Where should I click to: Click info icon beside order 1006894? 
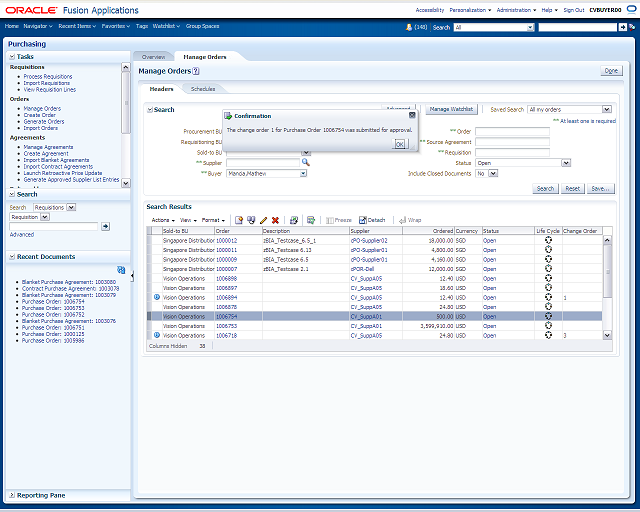(x=157, y=297)
